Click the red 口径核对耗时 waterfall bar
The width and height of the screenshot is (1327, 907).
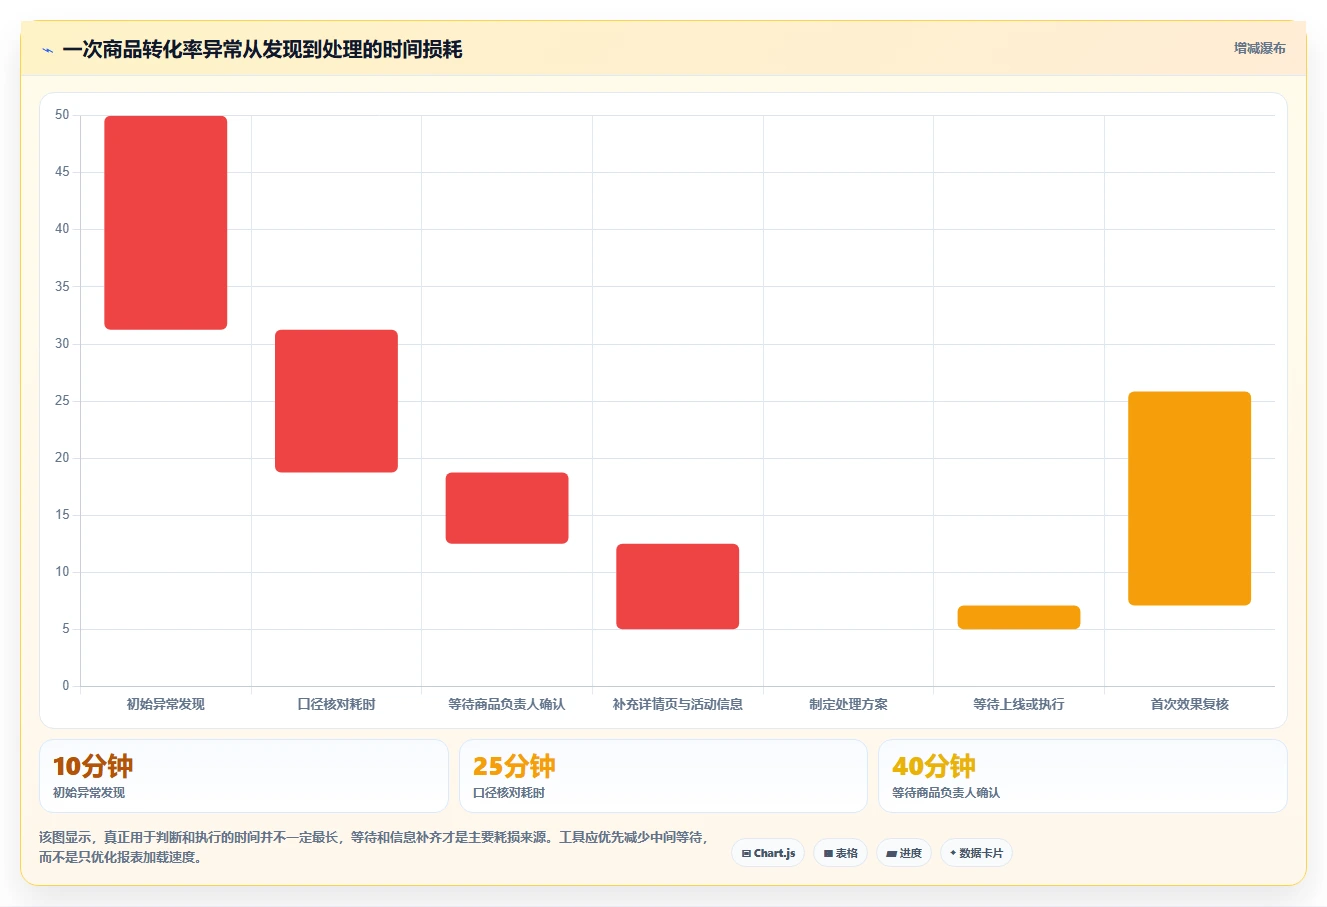pyautogui.click(x=336, y=401)
